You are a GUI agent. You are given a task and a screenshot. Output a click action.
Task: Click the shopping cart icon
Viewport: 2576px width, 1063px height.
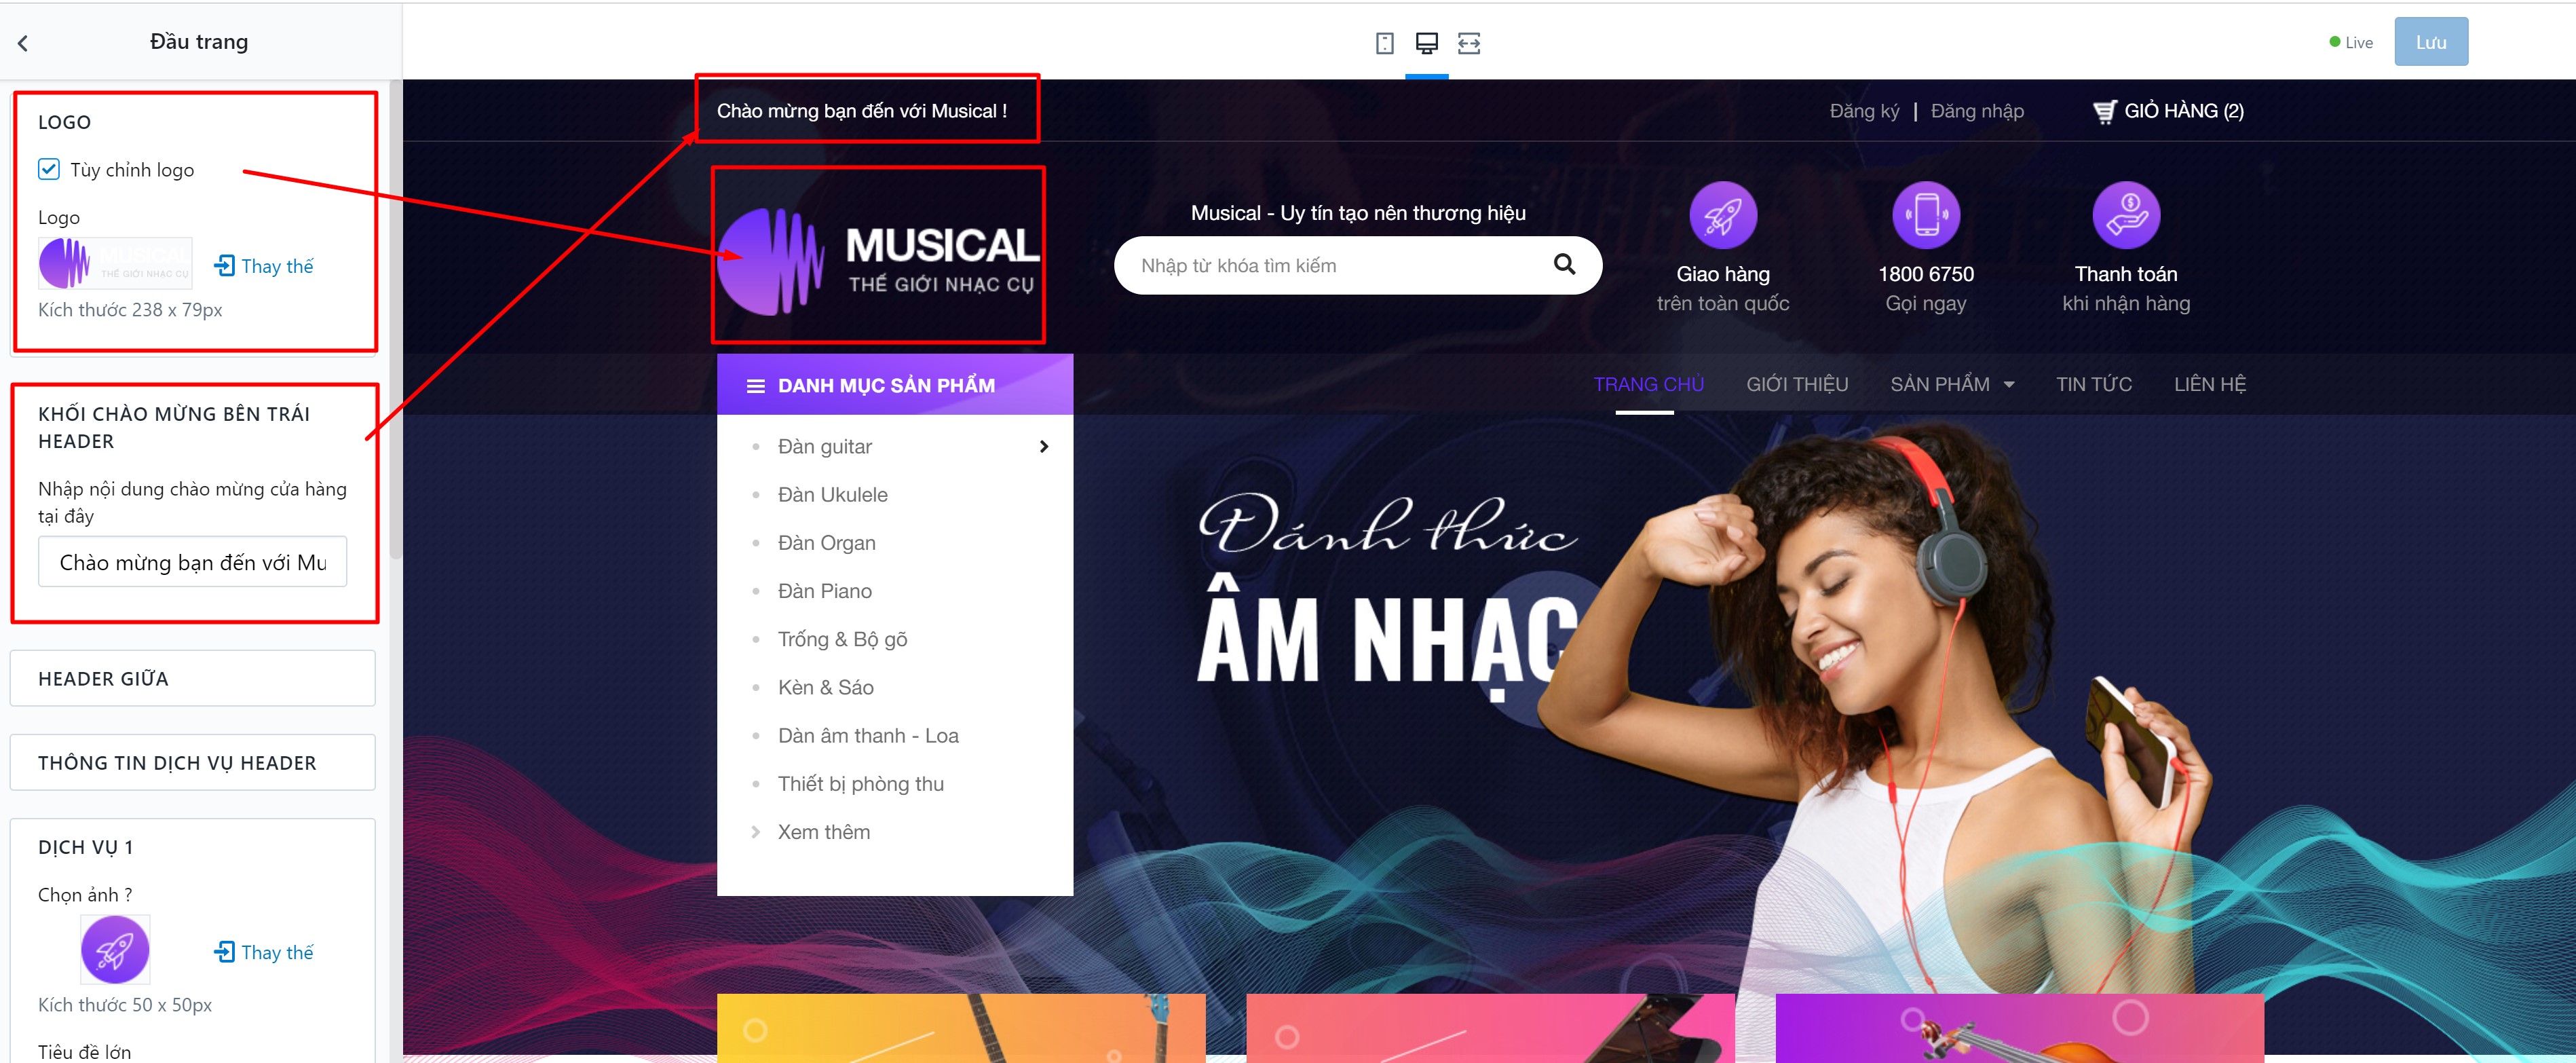coord(2104,111)
